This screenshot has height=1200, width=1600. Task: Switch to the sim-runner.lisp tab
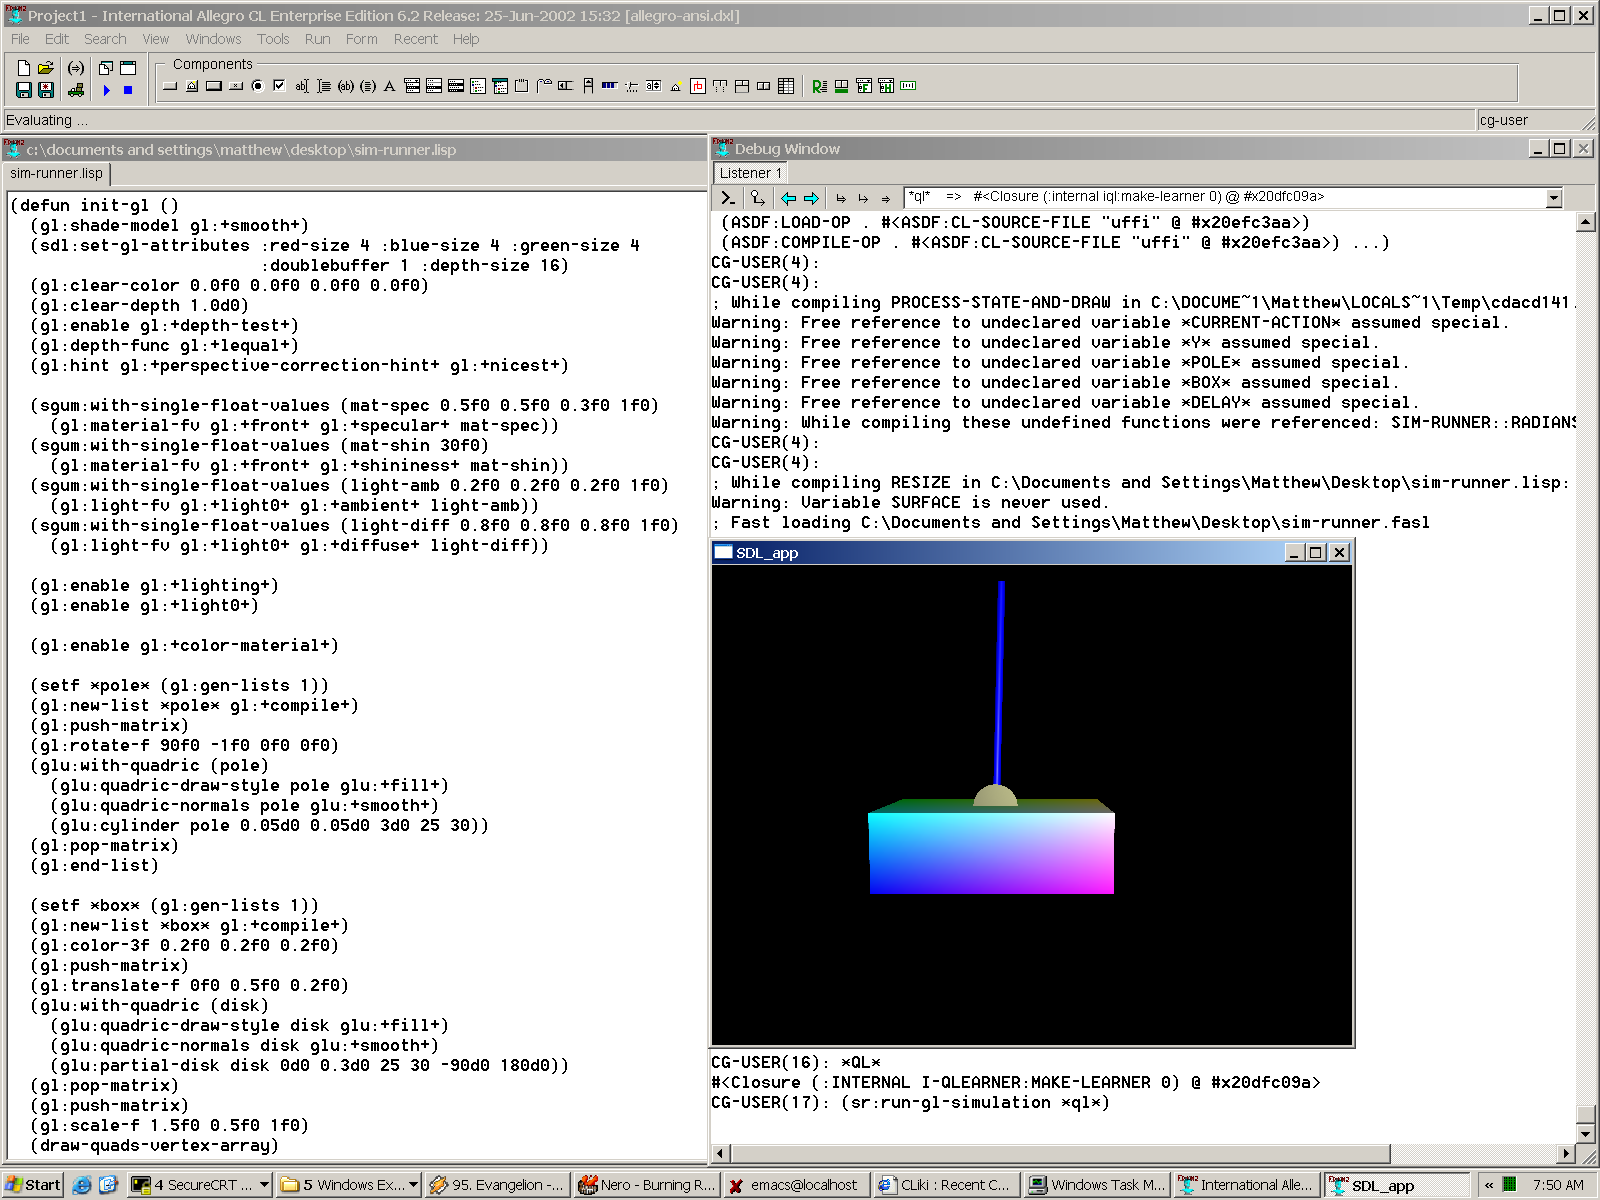[x=57, y=173]
